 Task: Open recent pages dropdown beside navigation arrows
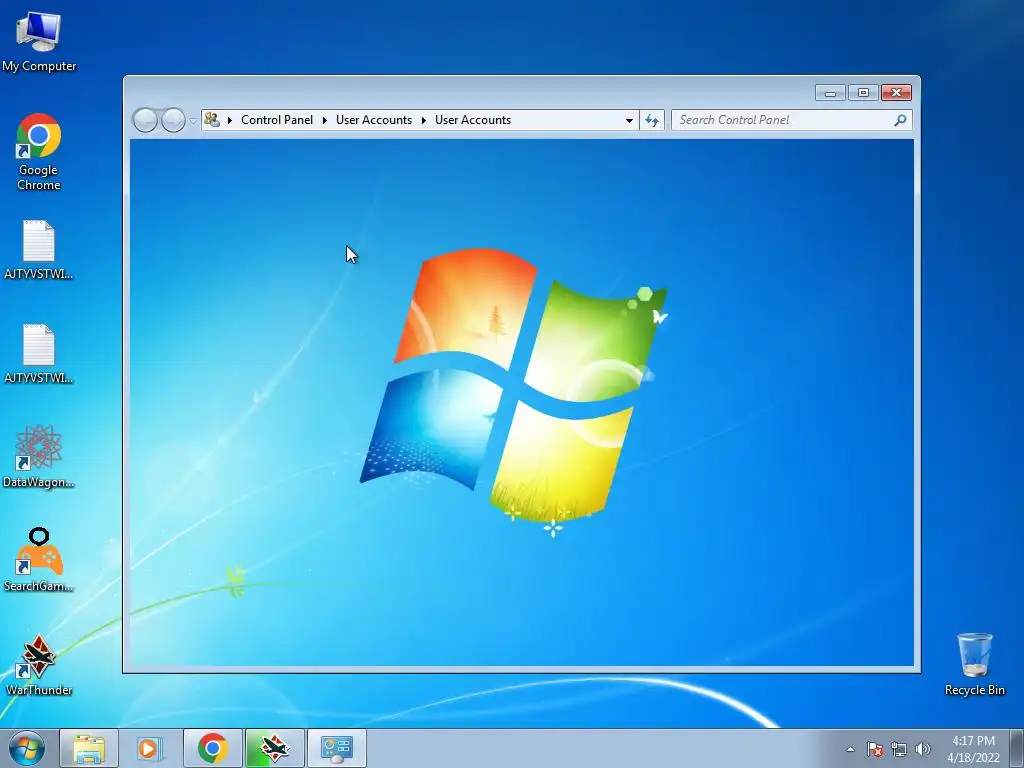(193, 121)
